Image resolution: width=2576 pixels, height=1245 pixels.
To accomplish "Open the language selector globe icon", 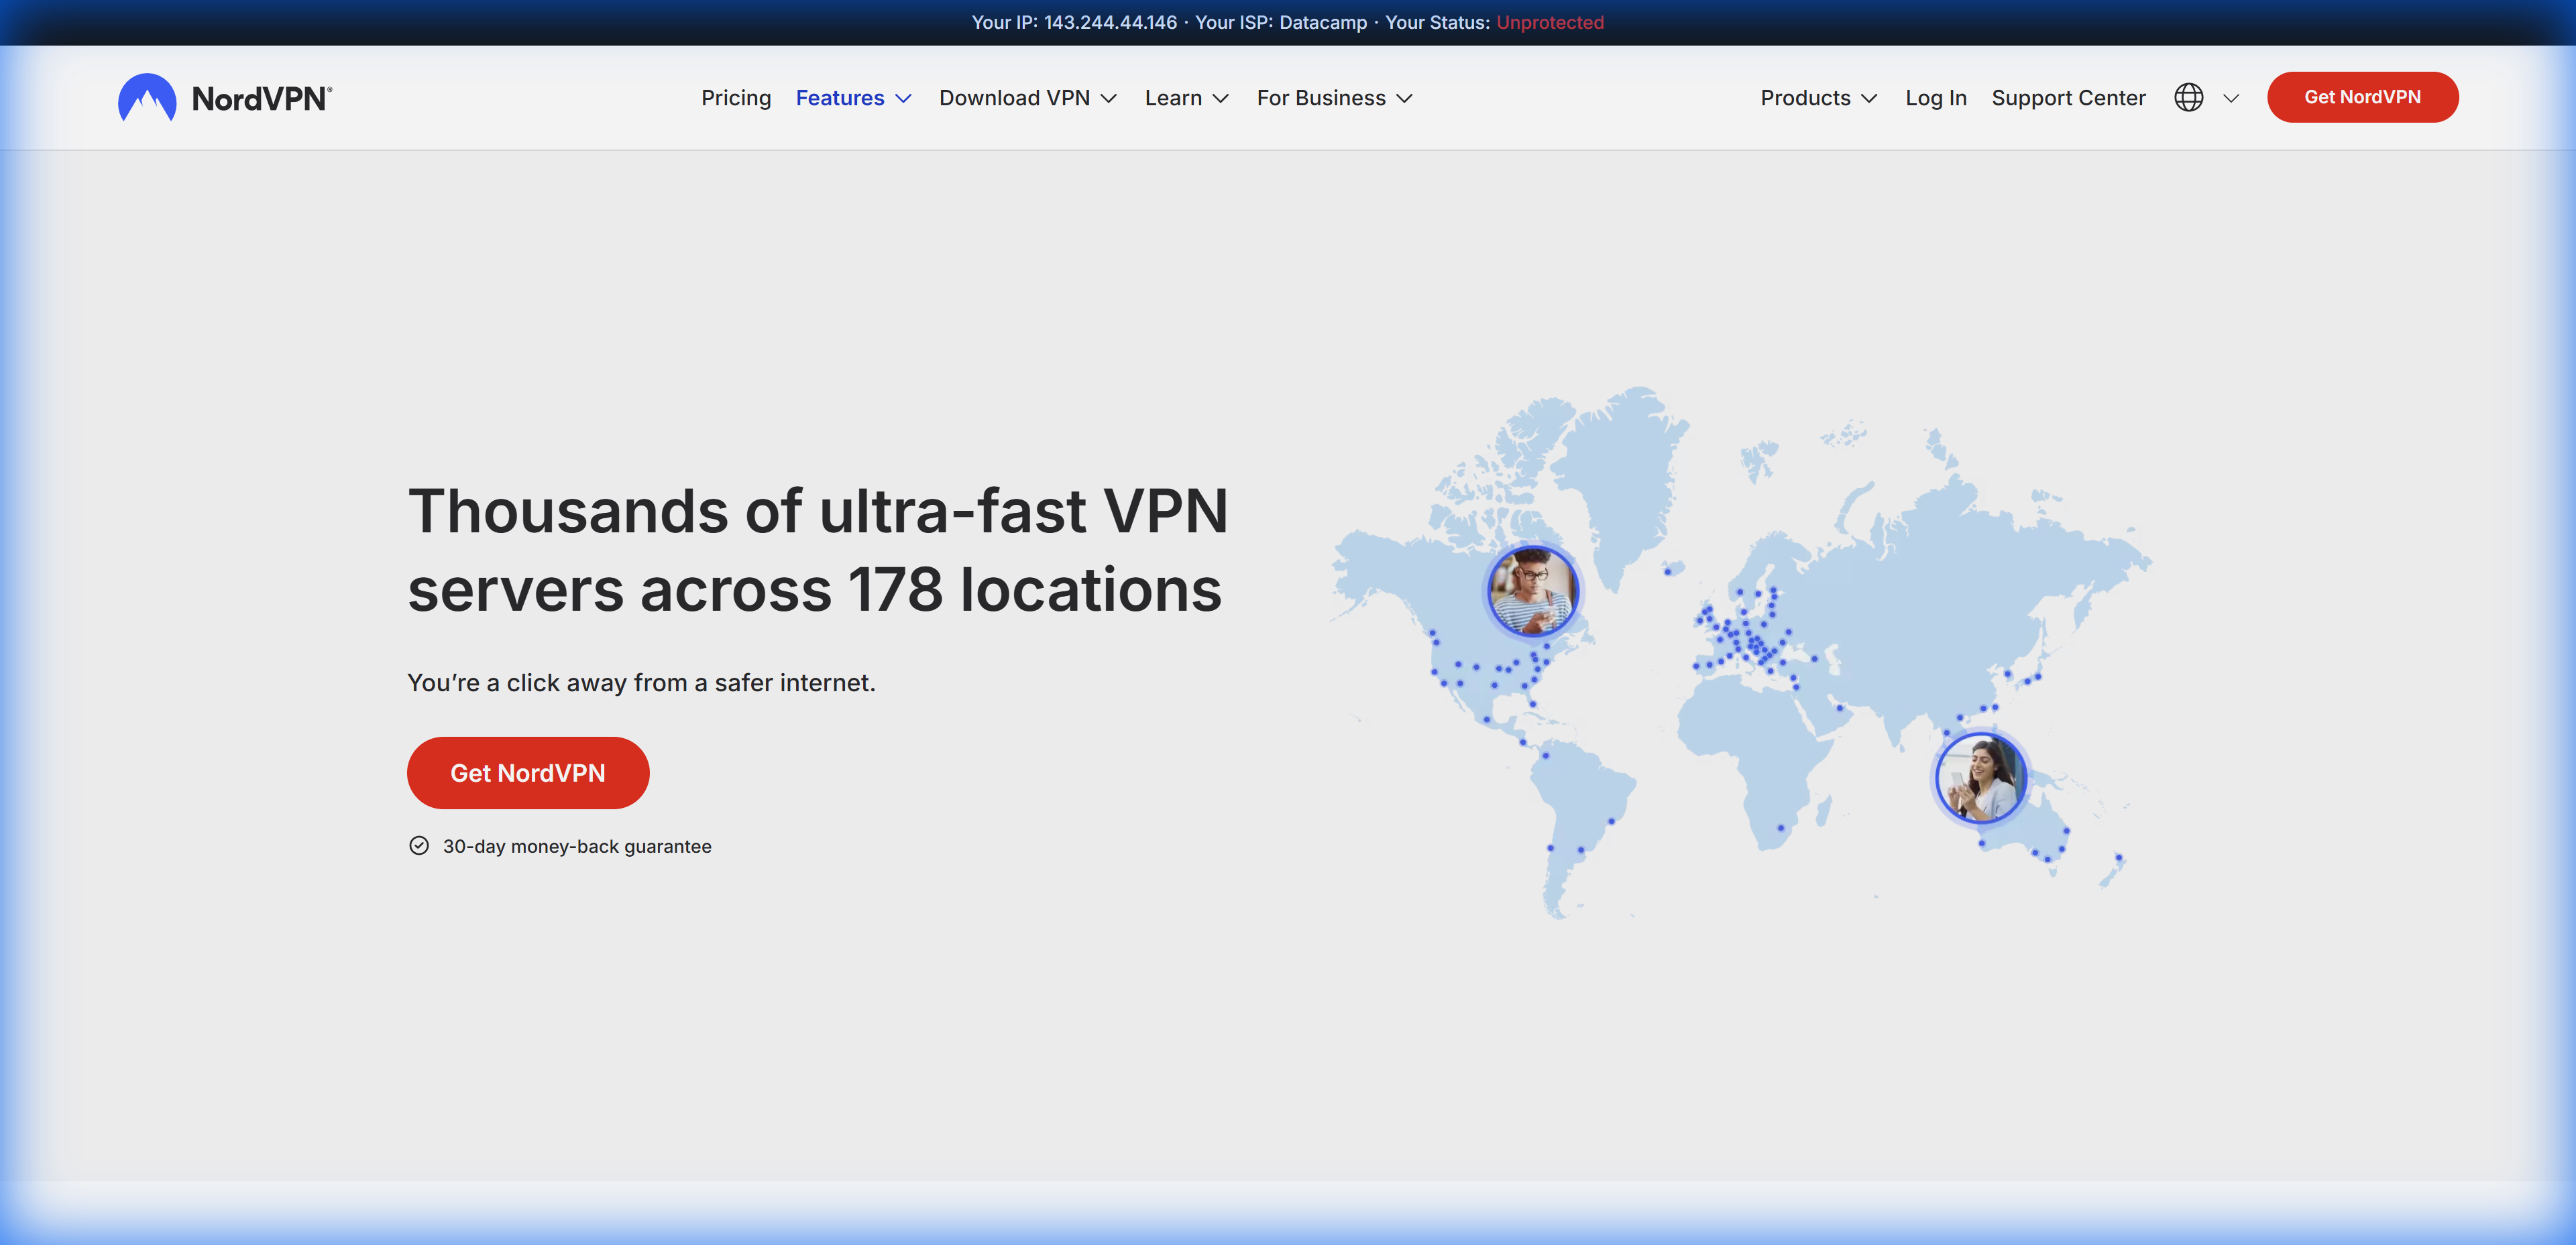I will [x=2190, y=97].
